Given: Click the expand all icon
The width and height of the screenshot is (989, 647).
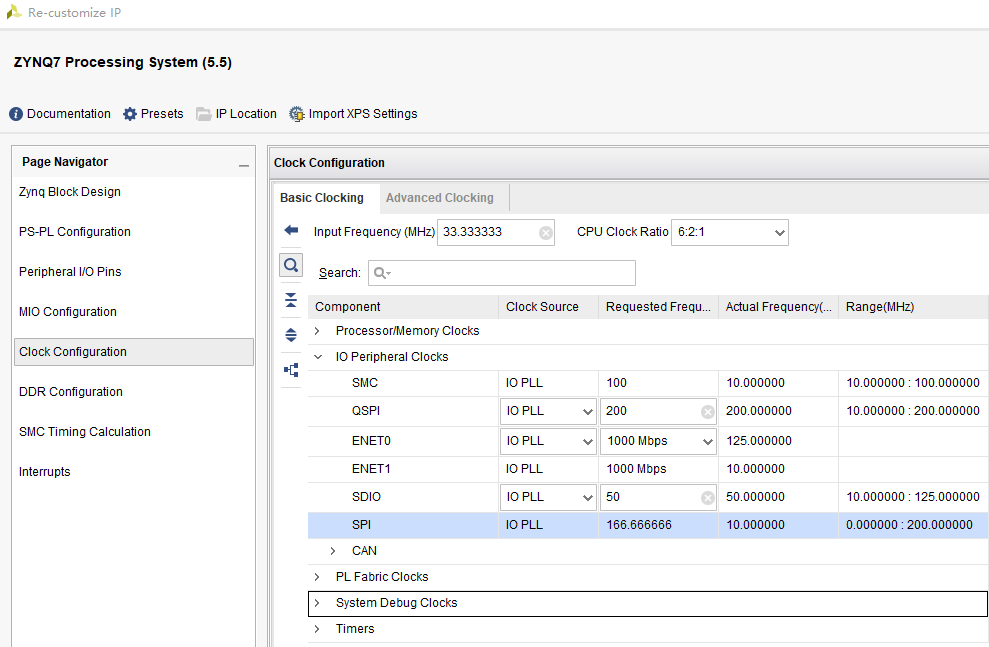Looking at the screenshot, I should click(291, 335).
